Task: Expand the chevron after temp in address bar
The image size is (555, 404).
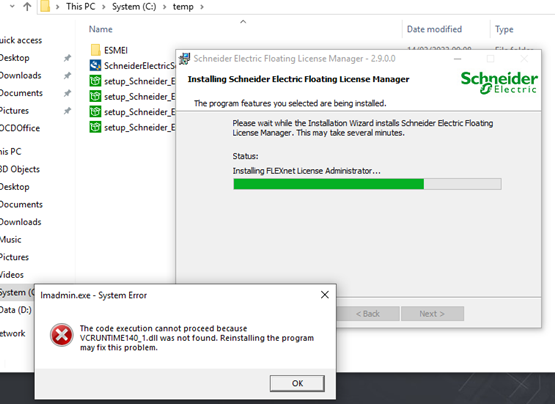Action: tap(202, 7)
